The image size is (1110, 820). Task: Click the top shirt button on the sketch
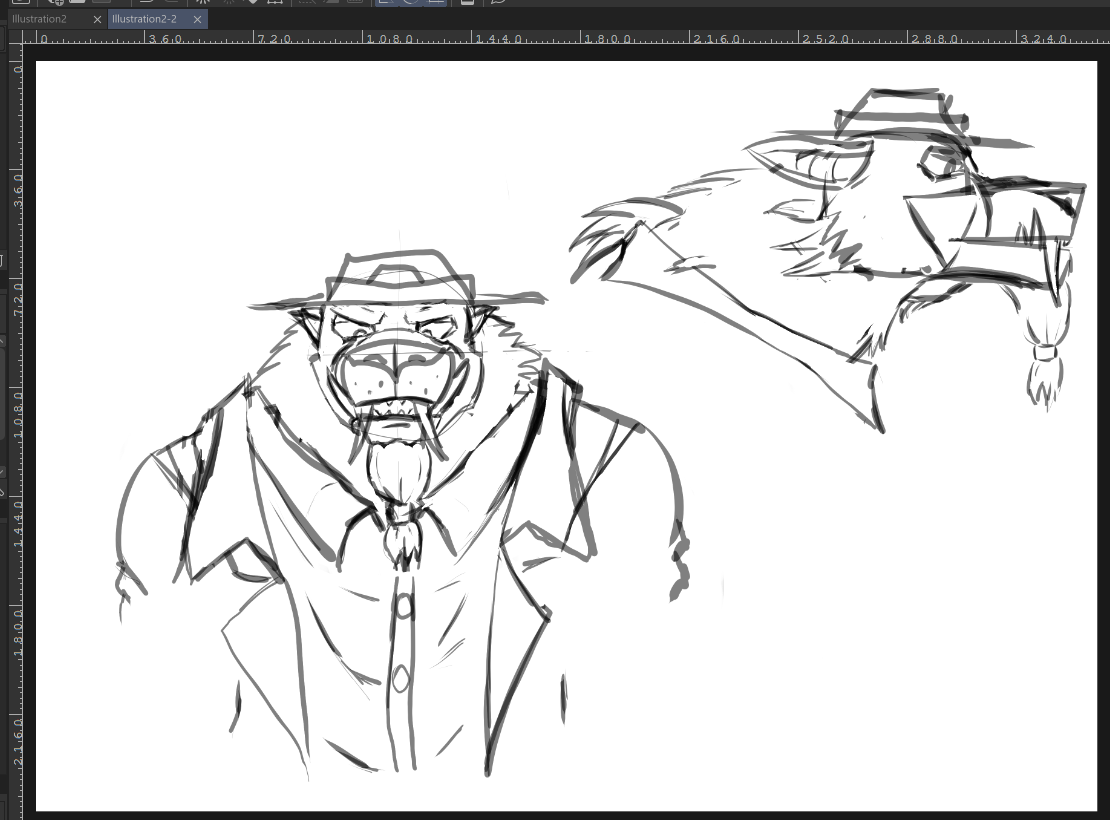tap(403, 606)
